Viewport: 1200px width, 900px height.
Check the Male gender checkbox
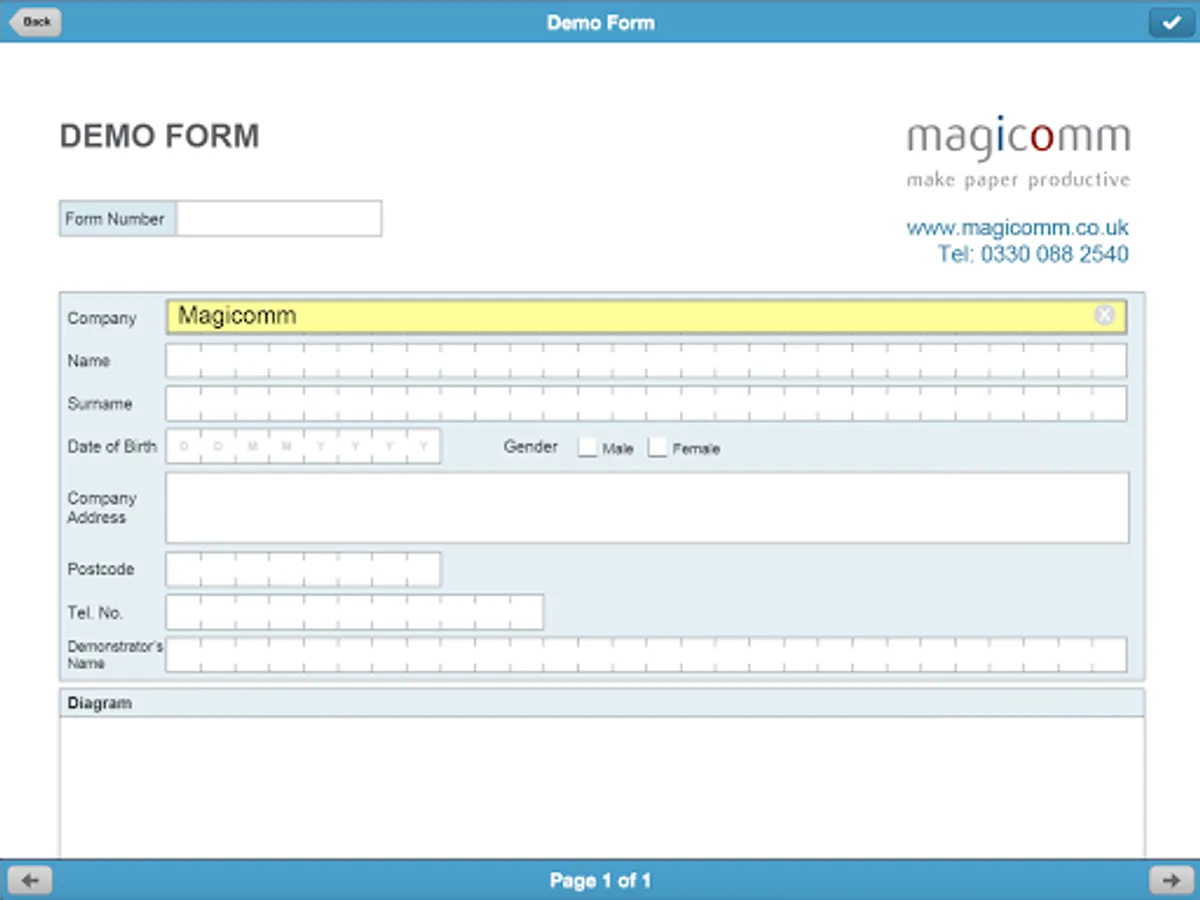point(587,447)
